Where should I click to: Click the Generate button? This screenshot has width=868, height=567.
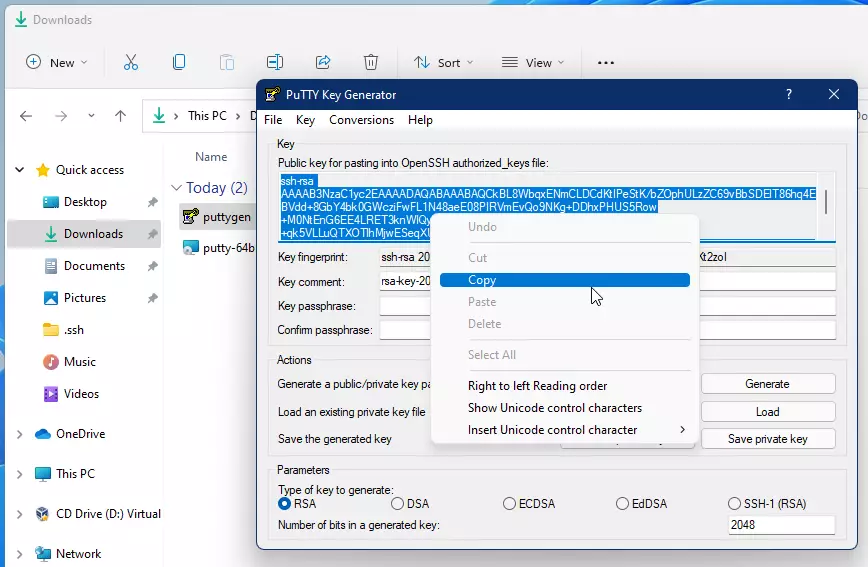tap(768, 384)
